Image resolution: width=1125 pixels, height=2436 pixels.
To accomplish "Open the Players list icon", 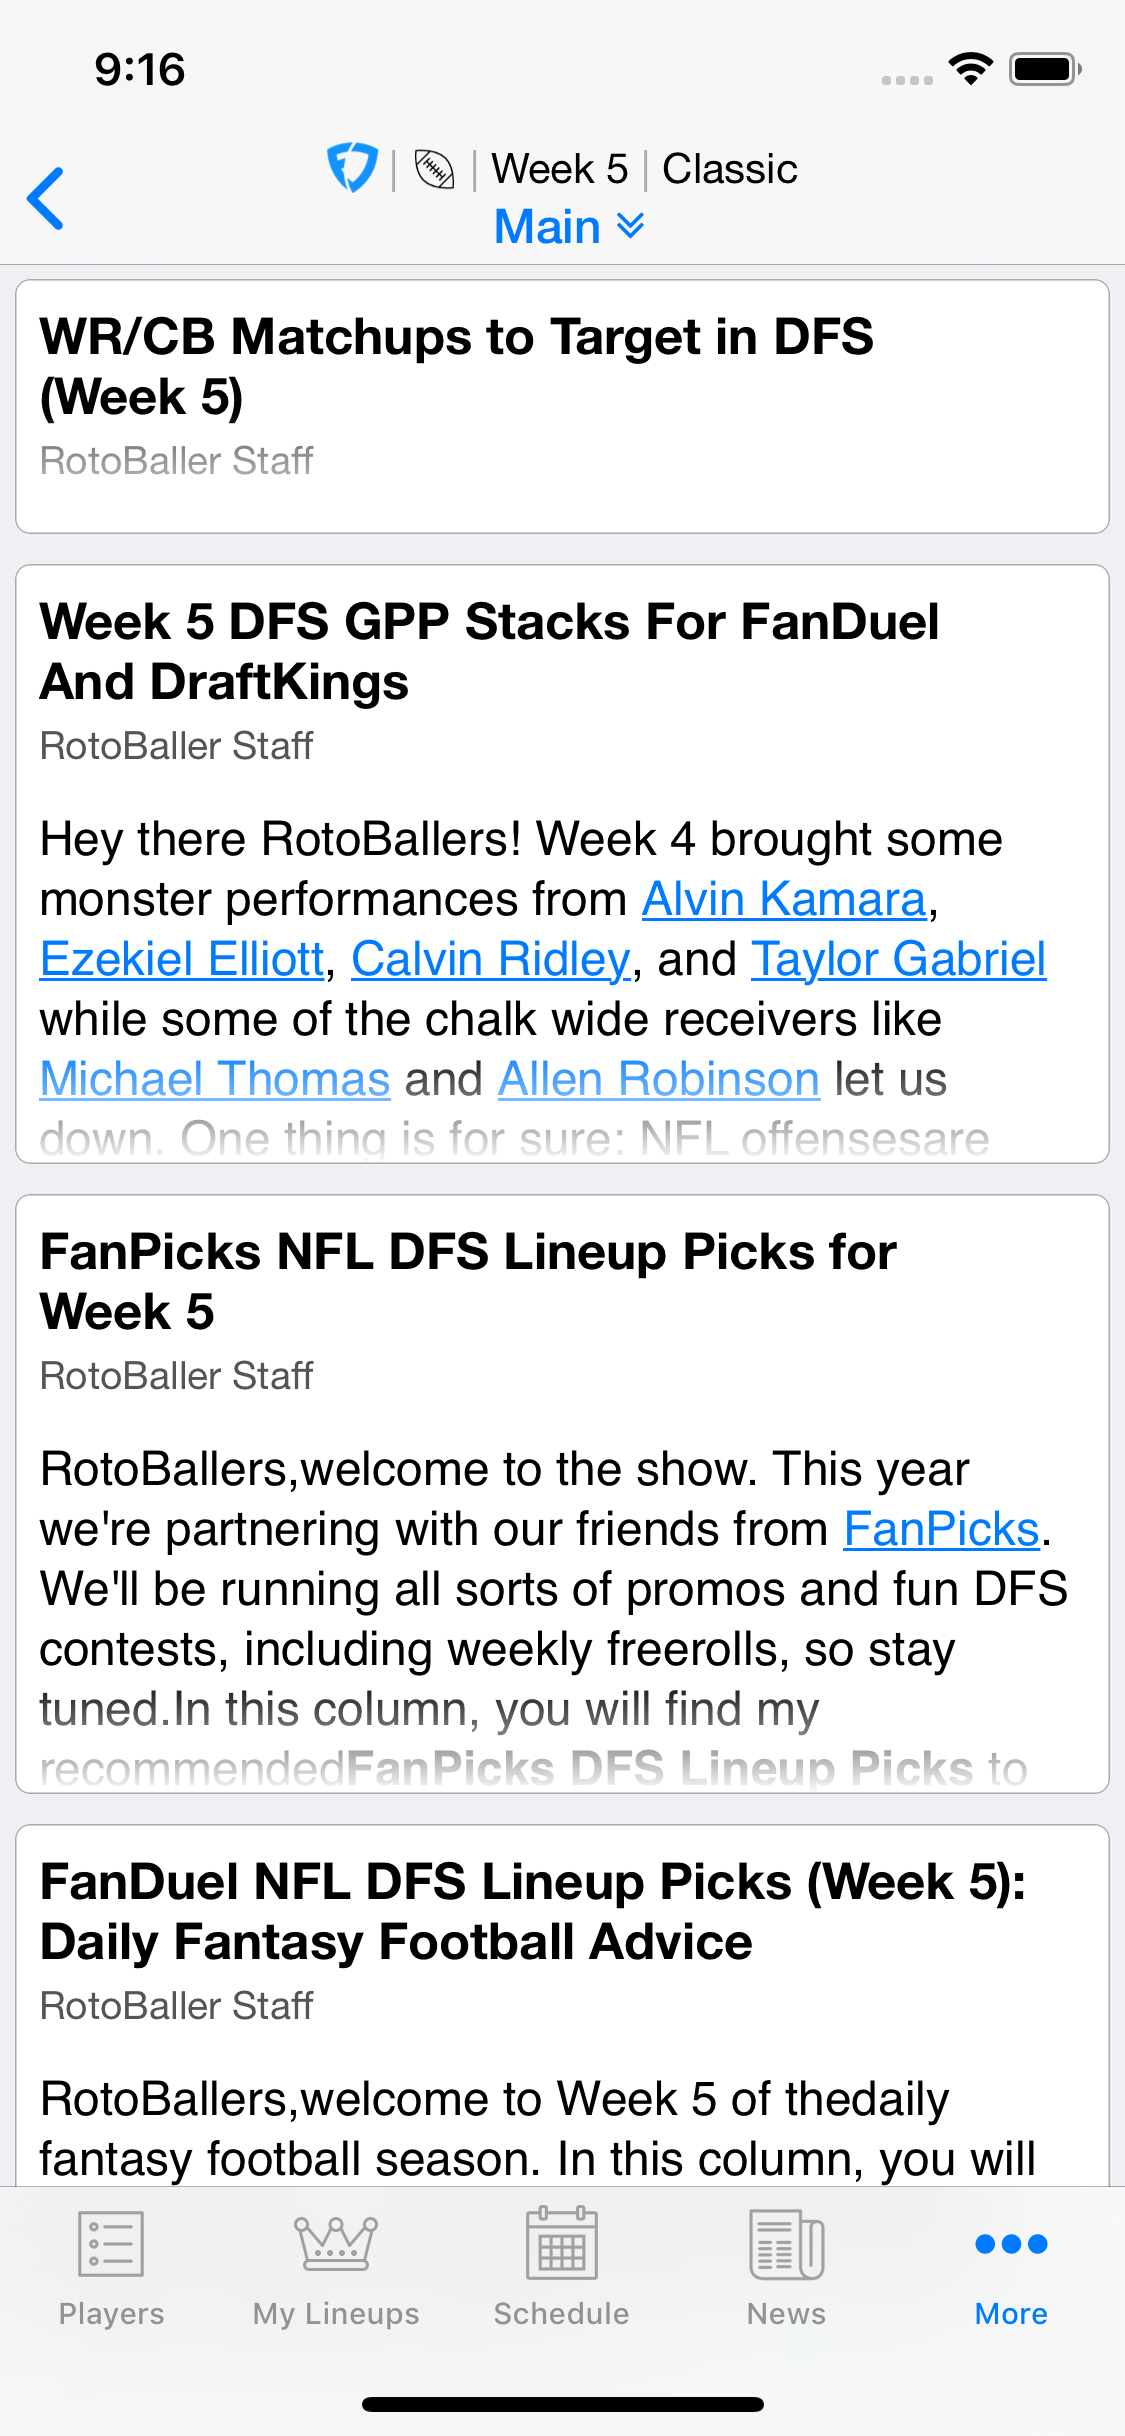I will [111, 2243].
